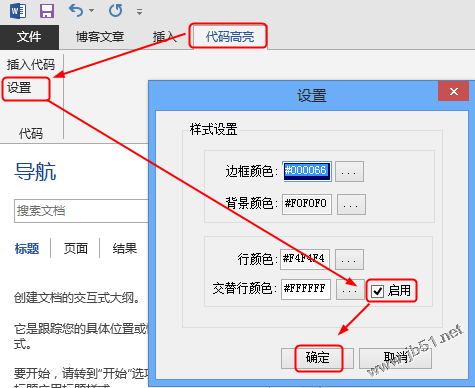Save the document with the floppy icon
475x388 pixels.
click(x=47, y=11)
